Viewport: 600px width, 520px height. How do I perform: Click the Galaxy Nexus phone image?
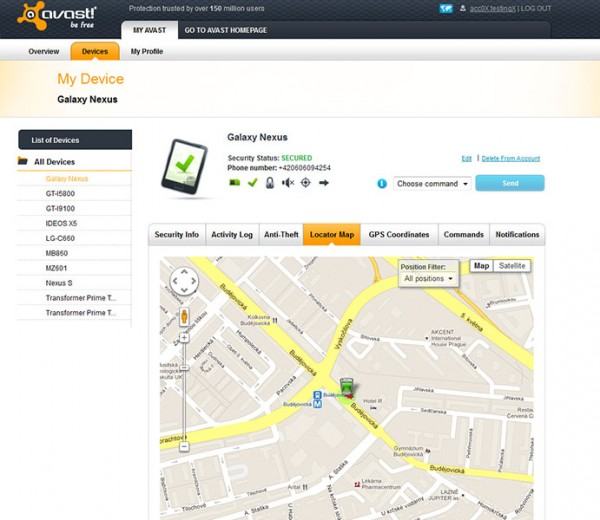[x=185, y=166]
